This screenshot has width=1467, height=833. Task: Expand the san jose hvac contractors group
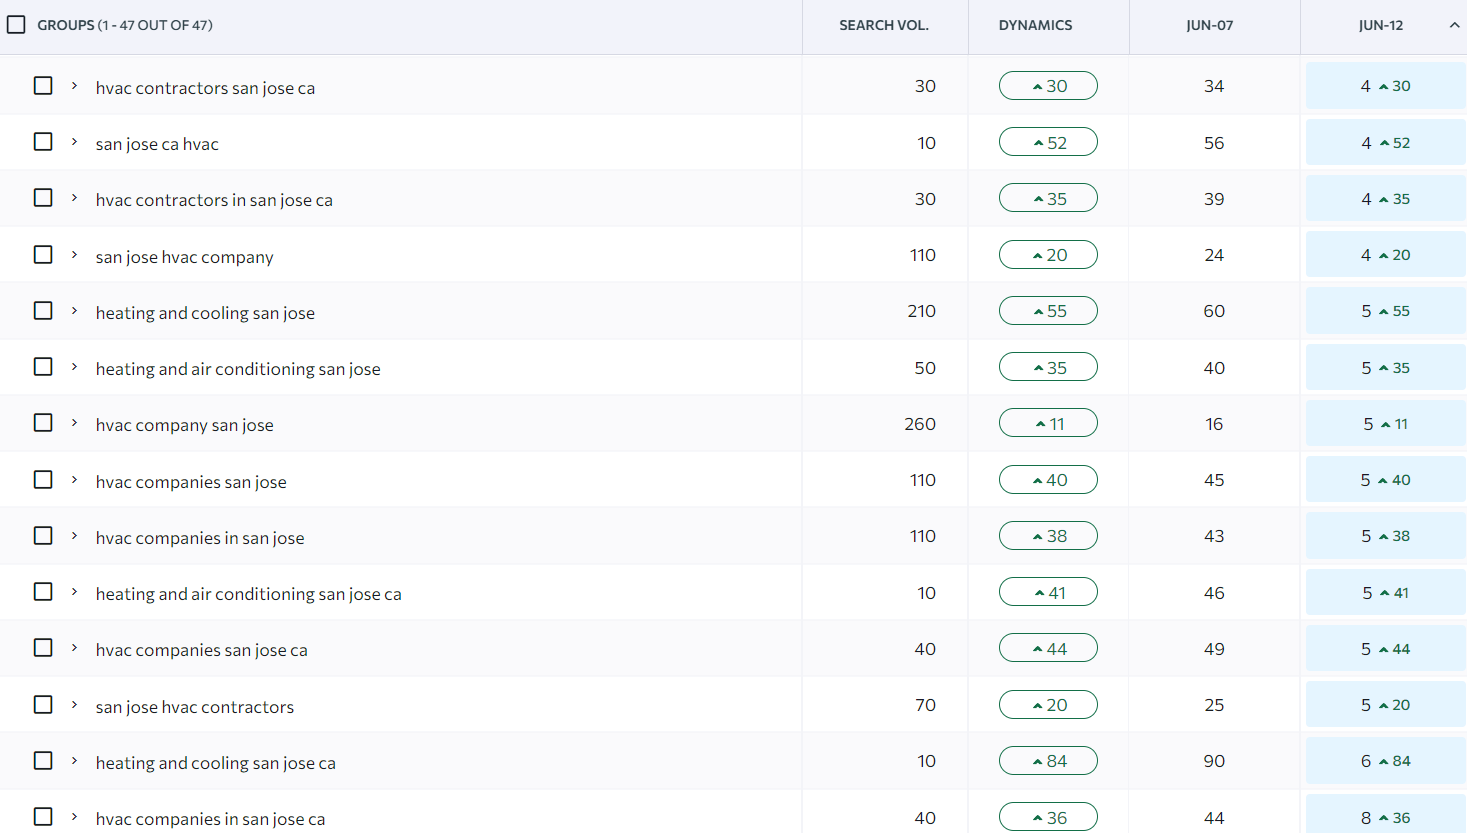[74, 705]
